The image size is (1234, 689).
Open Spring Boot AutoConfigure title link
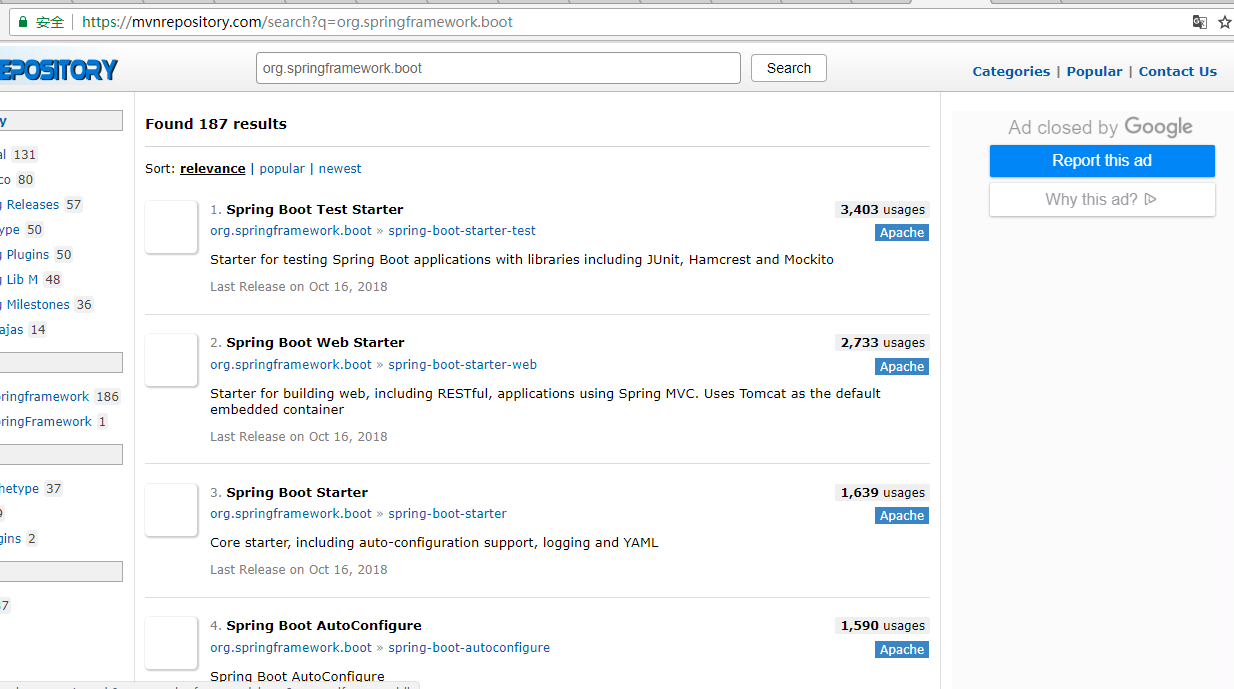324,626
